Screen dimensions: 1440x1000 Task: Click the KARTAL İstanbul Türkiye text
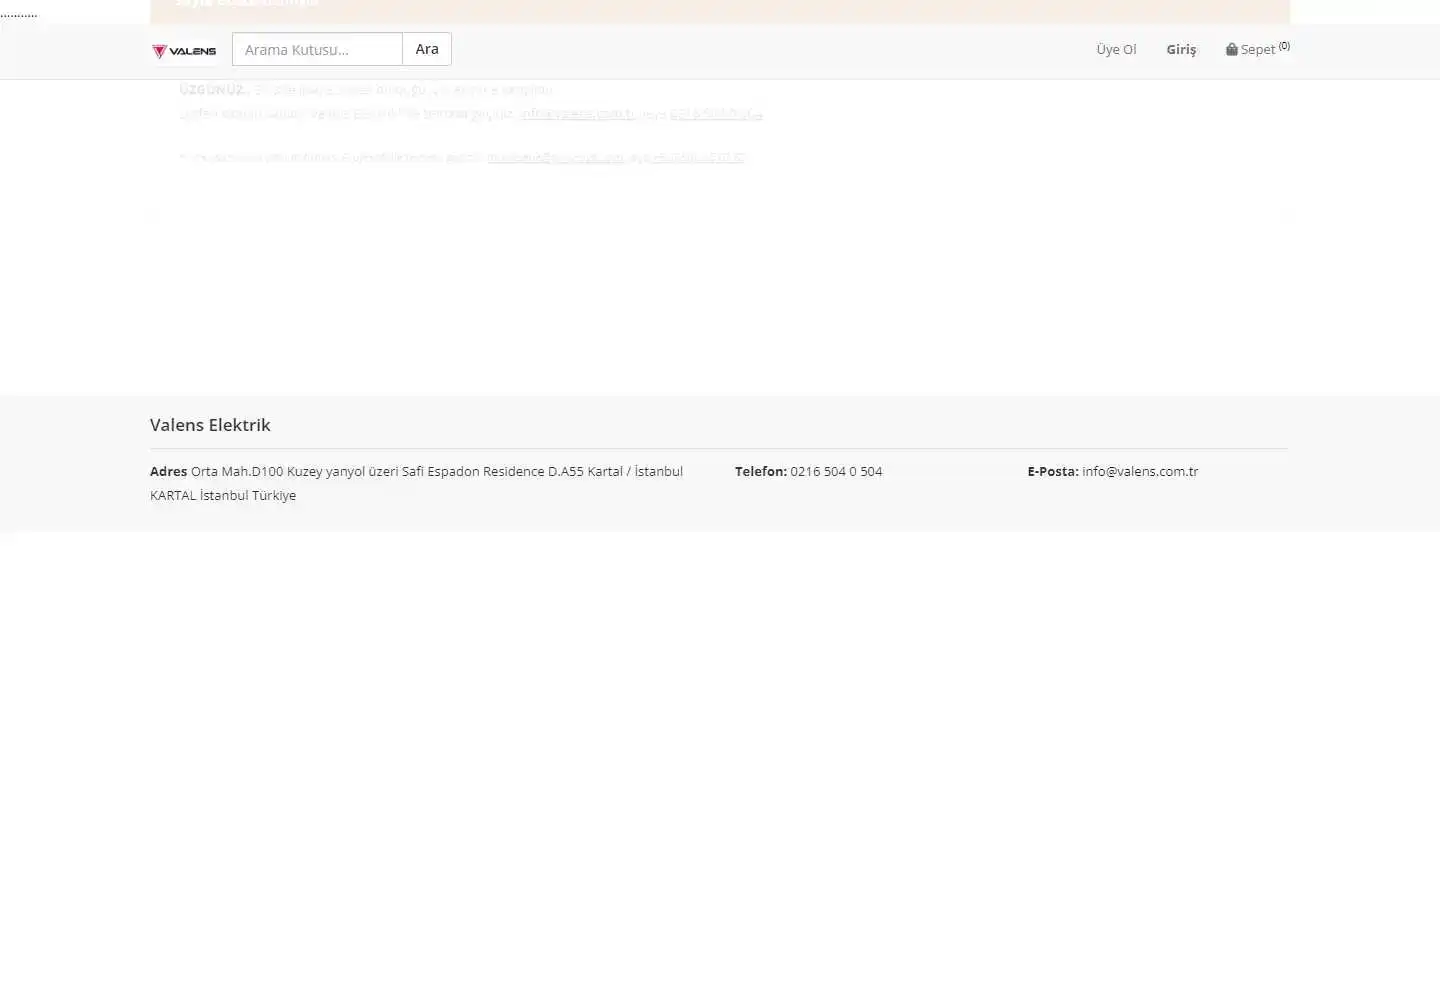223,495
